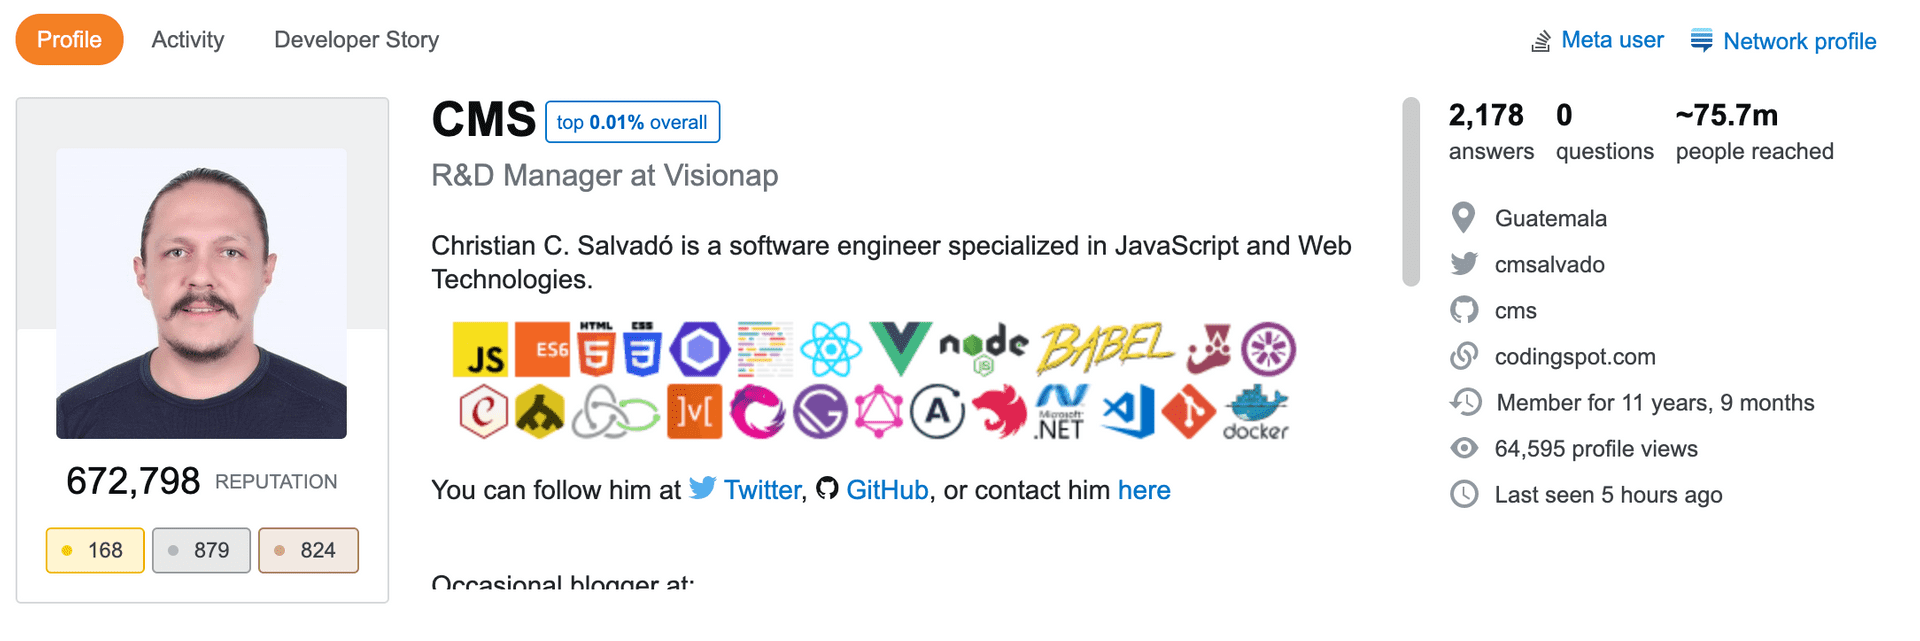Click the HTML5 shield icon
The image size is (1920, 641).
(x=596, y=349)
